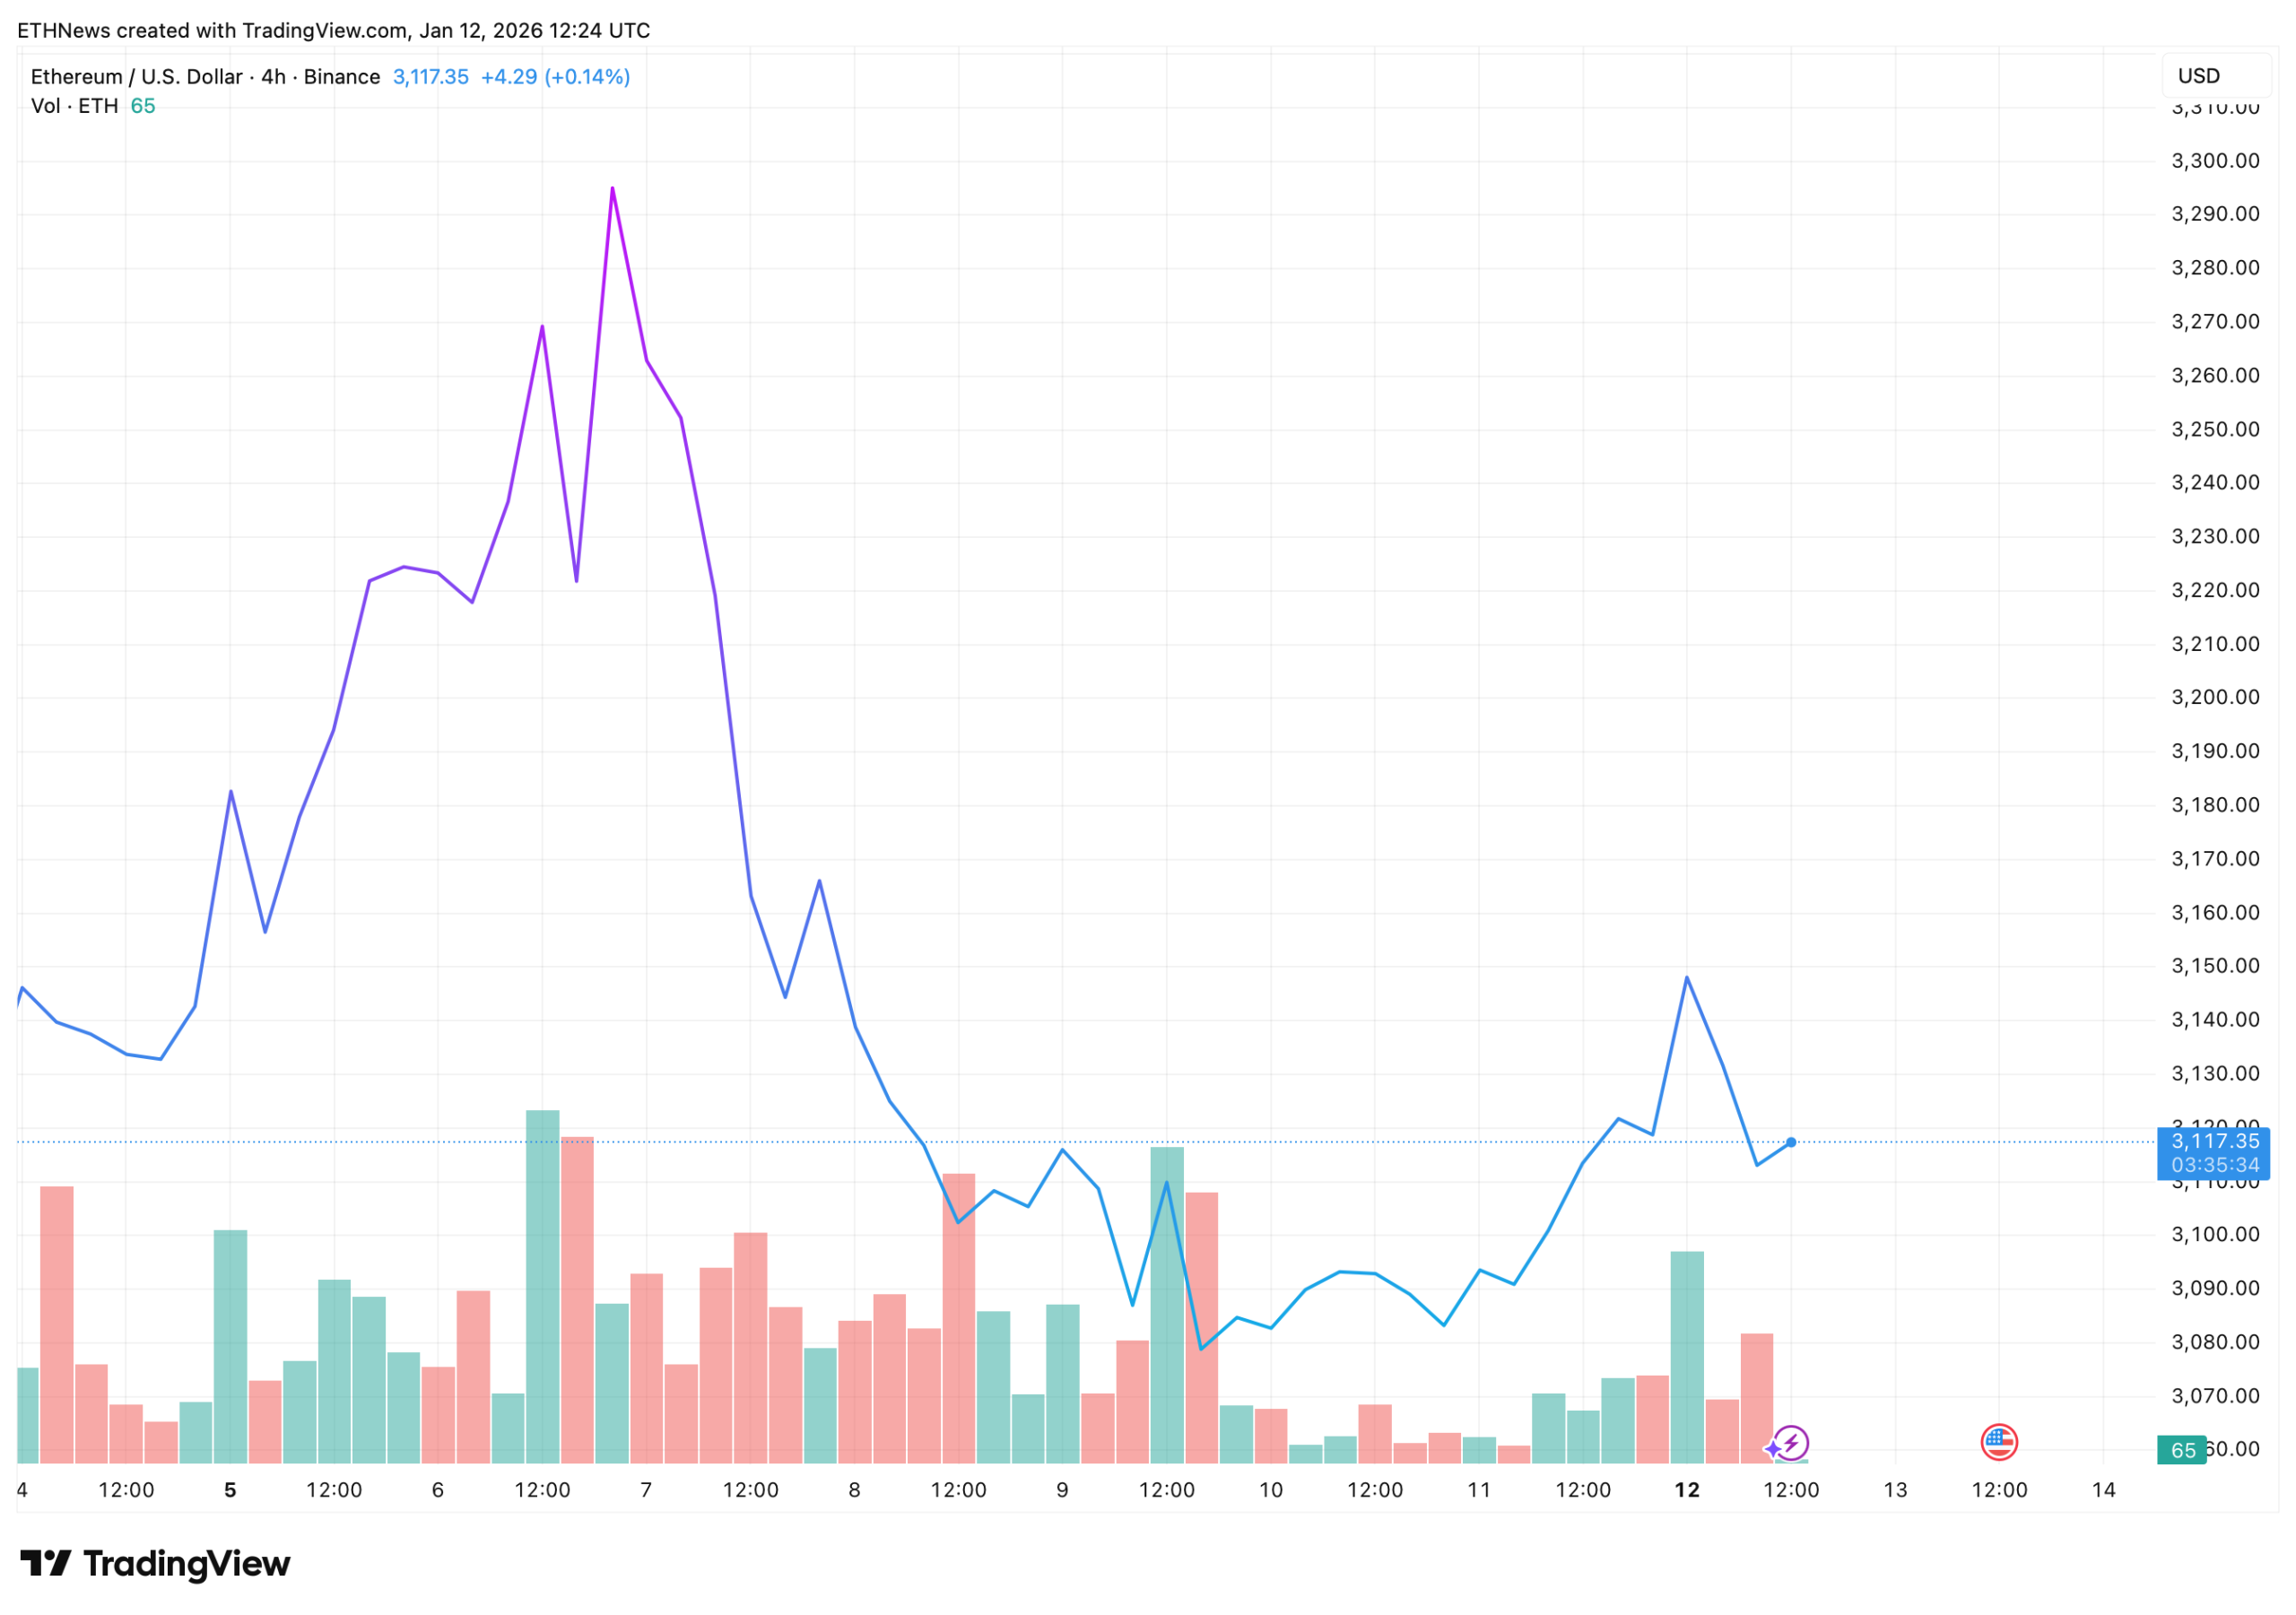
Task: Click the TradingView logo at bottom left
Action: [x=155, y=1563]
